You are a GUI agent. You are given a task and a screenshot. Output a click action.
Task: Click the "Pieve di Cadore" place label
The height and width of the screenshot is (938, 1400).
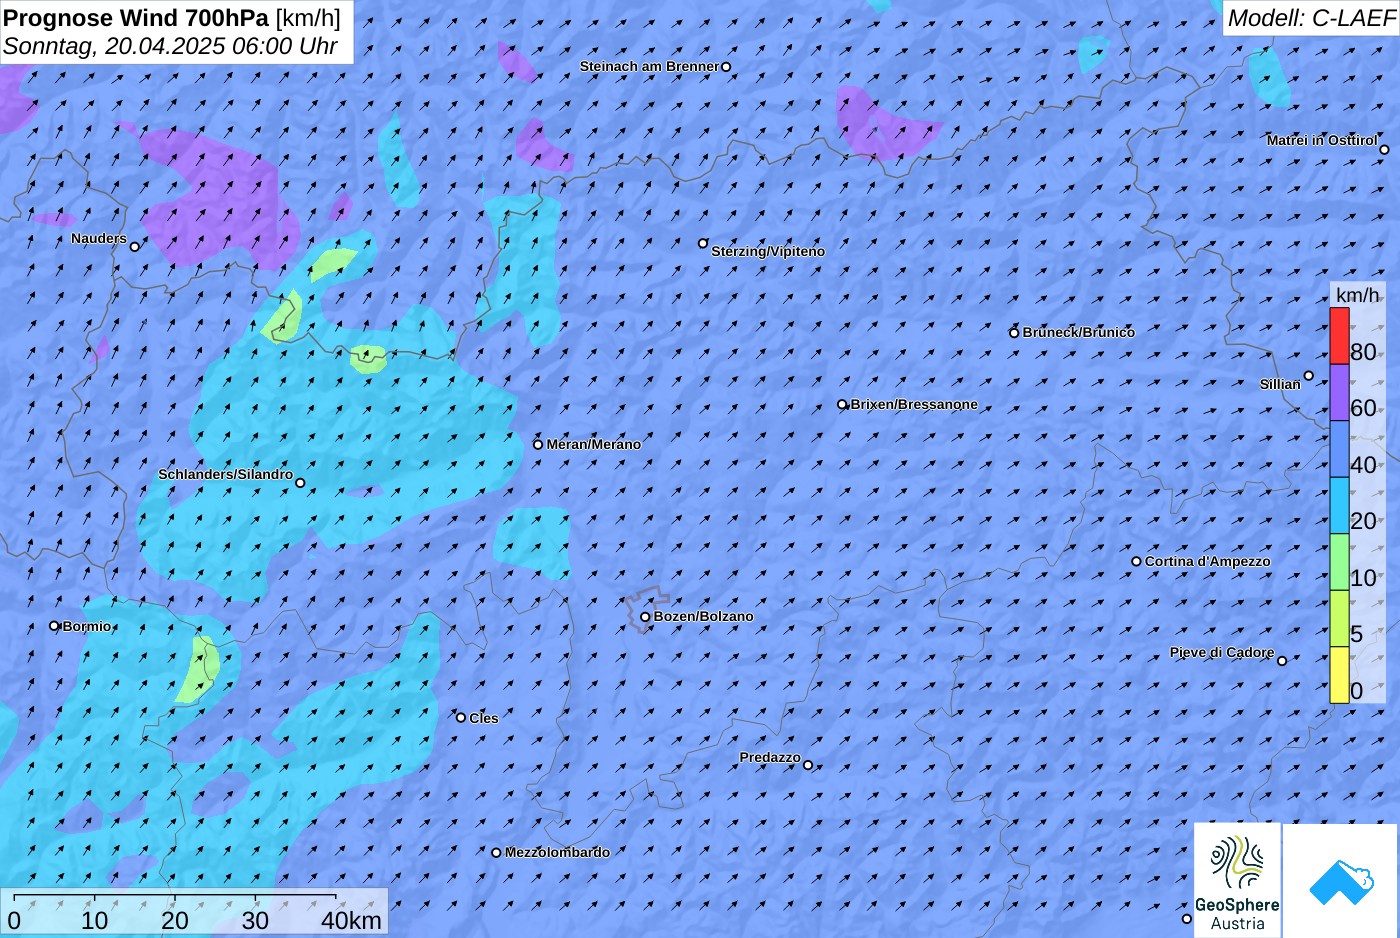coord(1222,652)
